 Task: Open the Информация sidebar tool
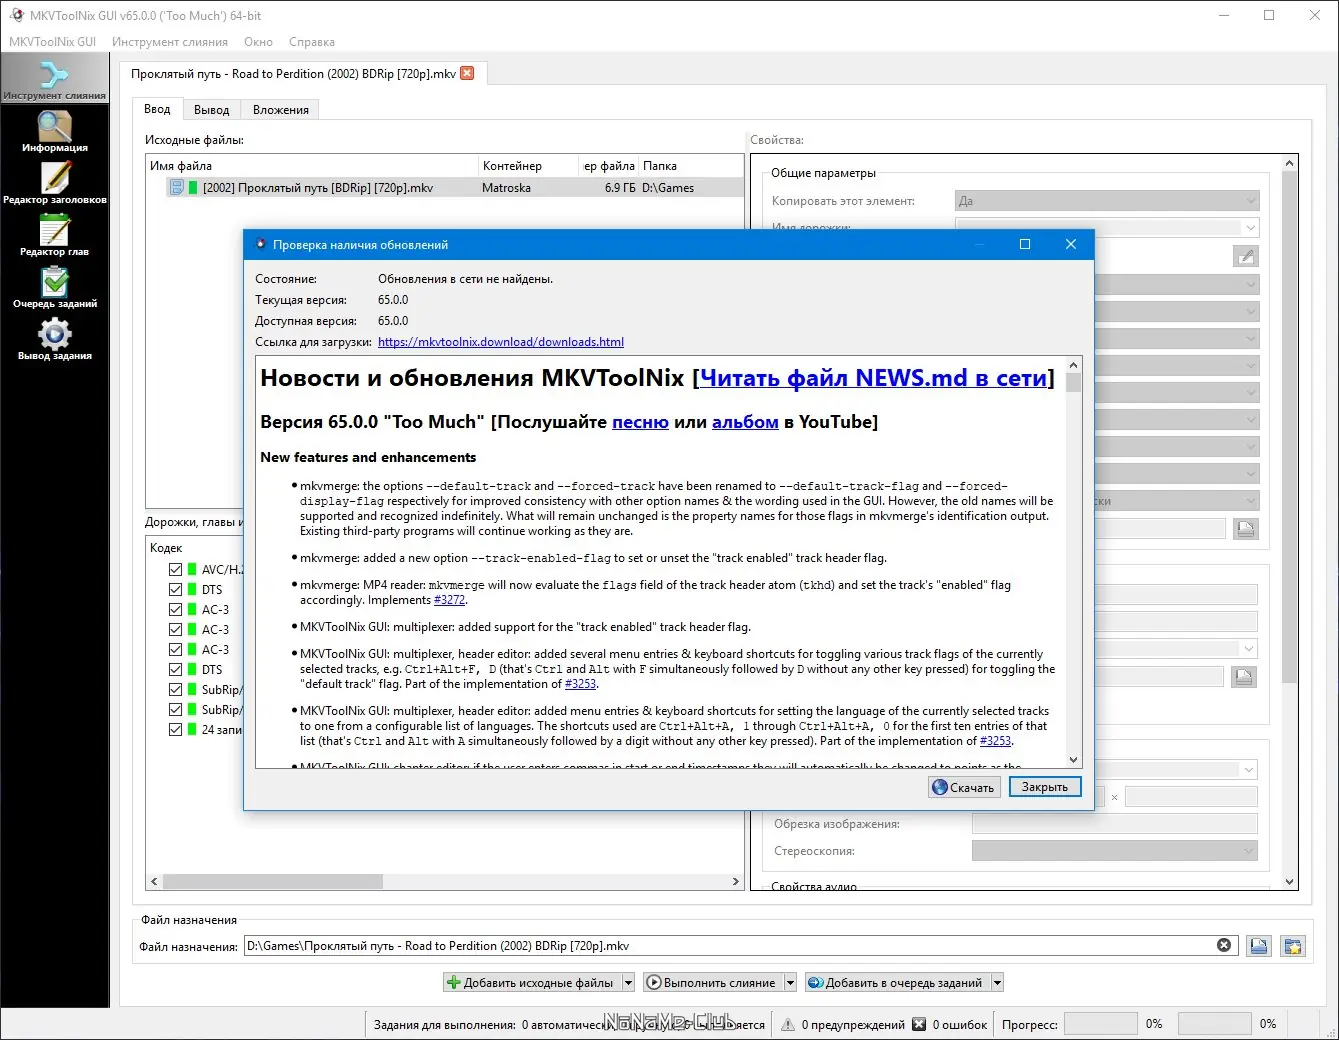[54, 131]
